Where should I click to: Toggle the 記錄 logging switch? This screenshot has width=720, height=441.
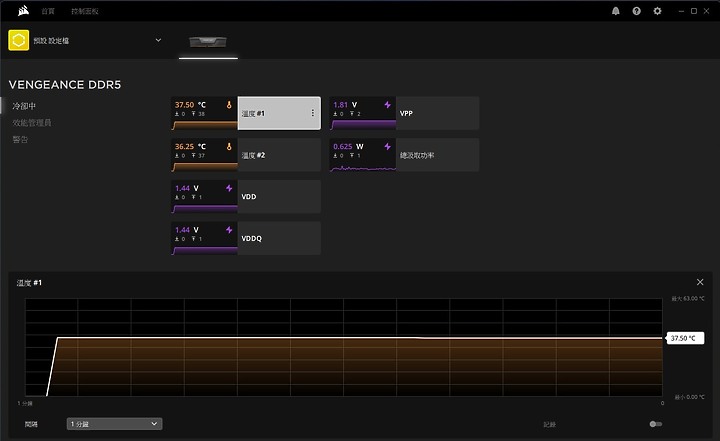tap(656, 424)
